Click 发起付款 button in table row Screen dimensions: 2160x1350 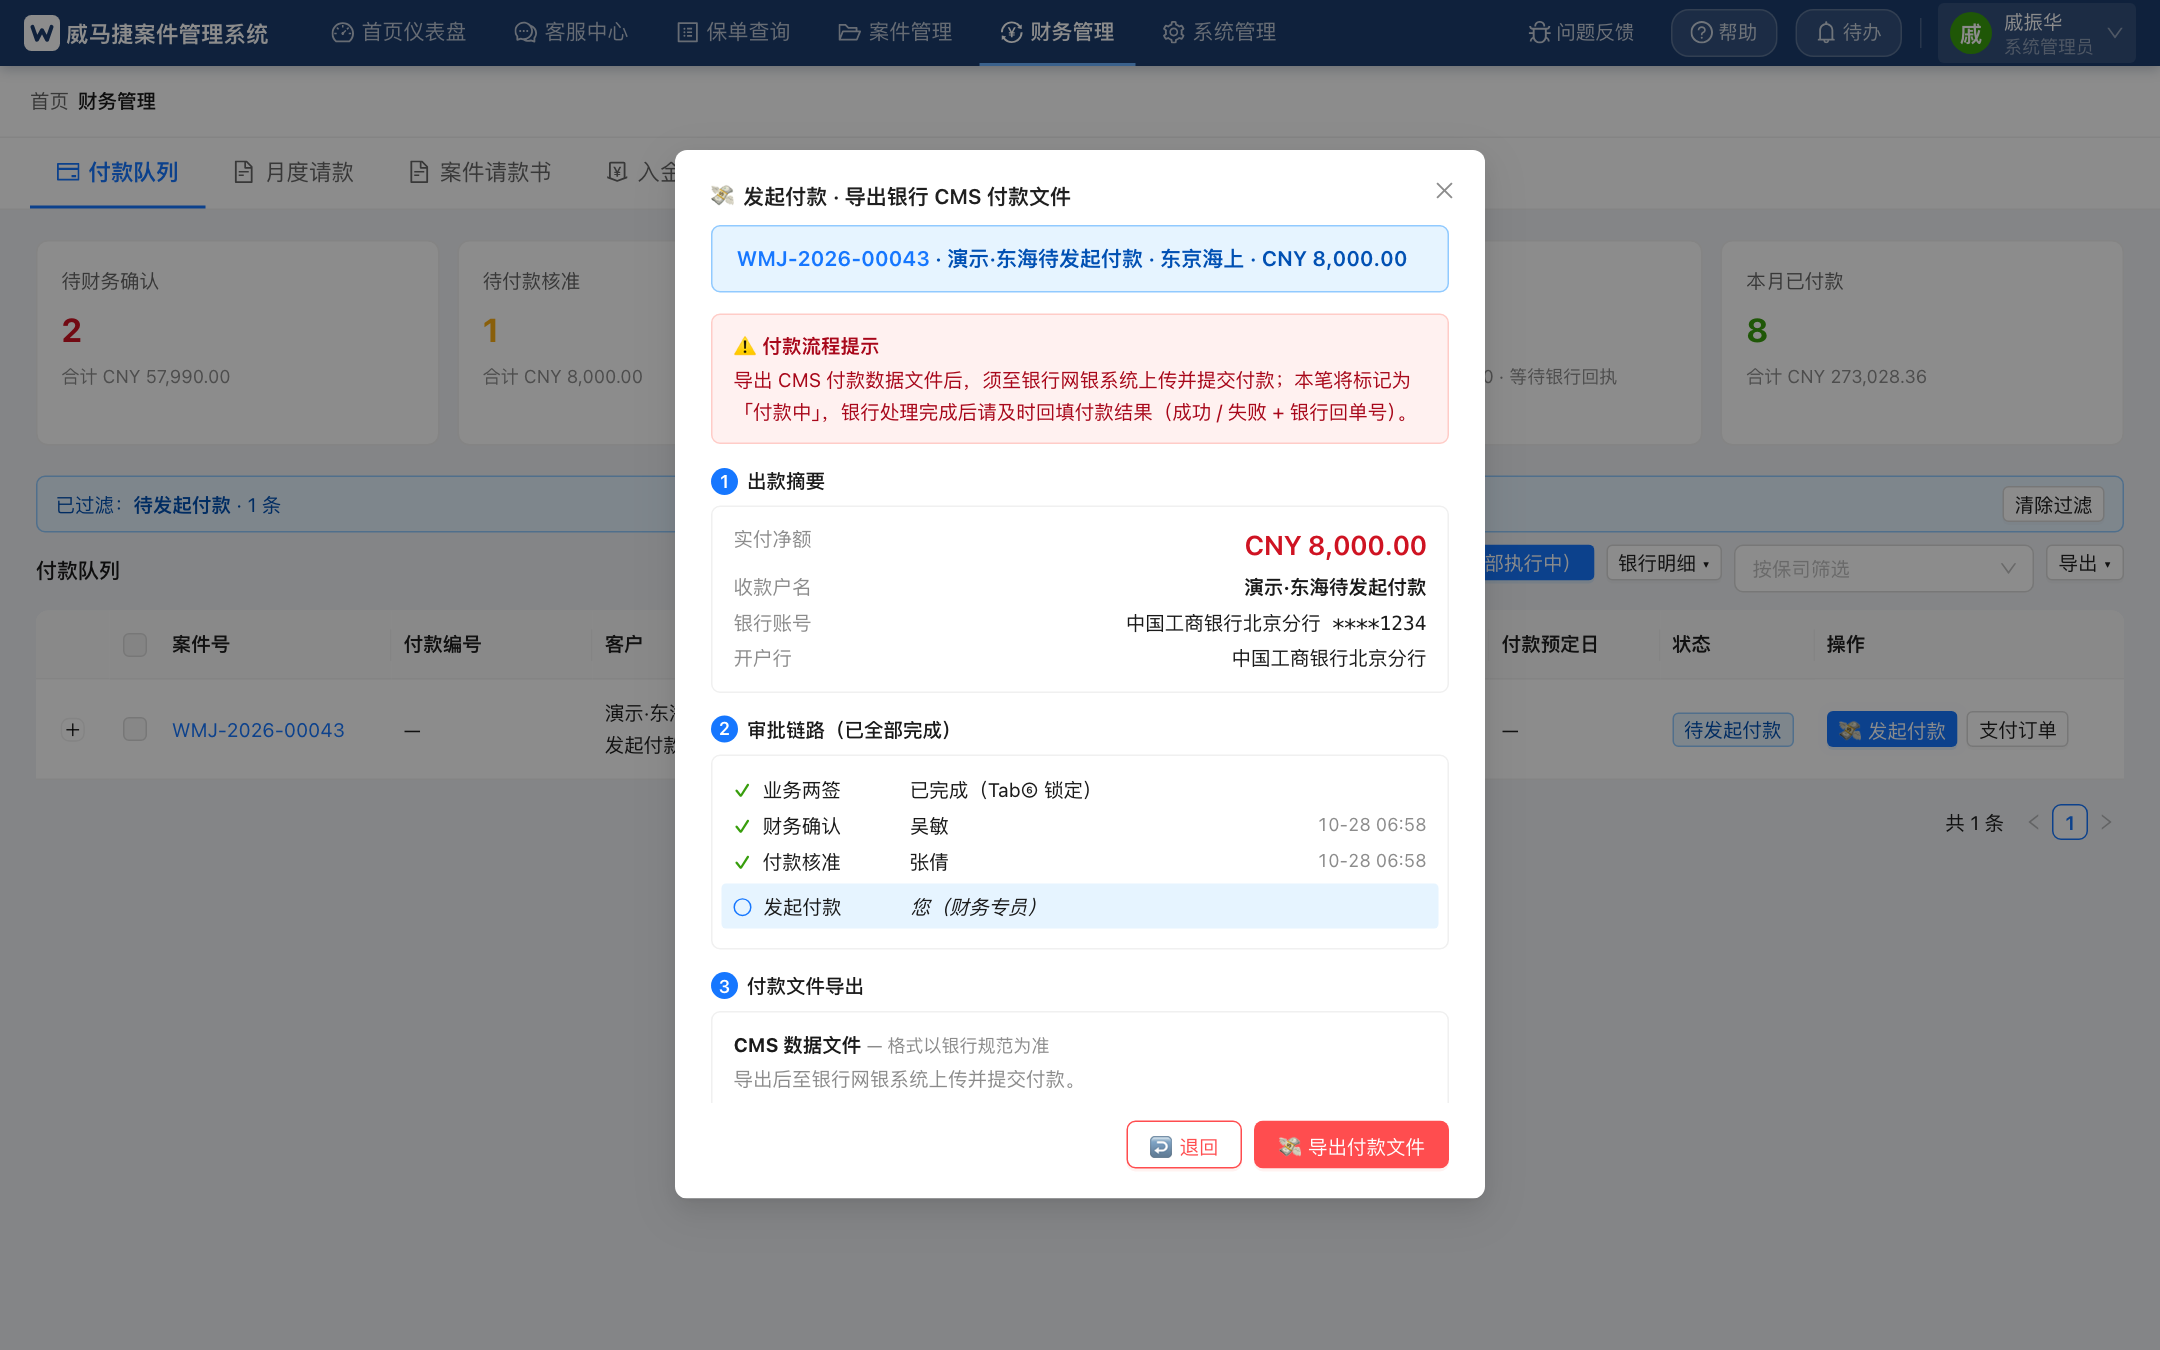click(x=1892, y=730)
